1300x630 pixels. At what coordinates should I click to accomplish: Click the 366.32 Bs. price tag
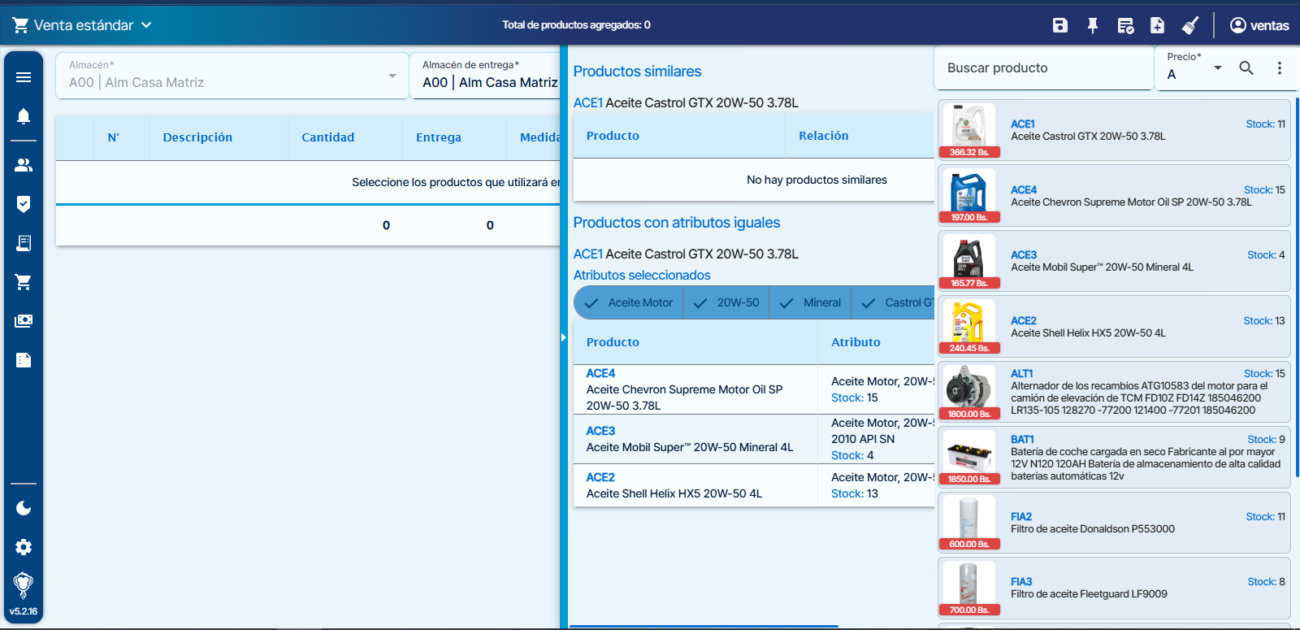point(968,152)
